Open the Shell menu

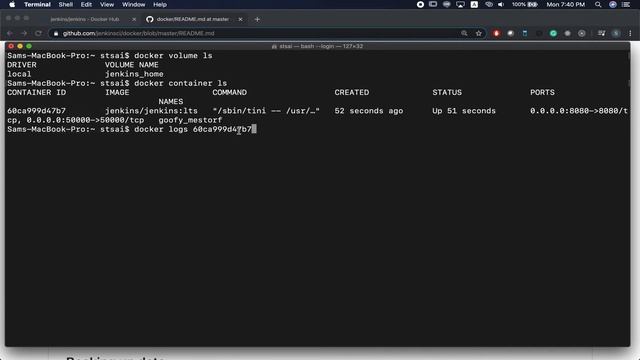pos(65,4)
